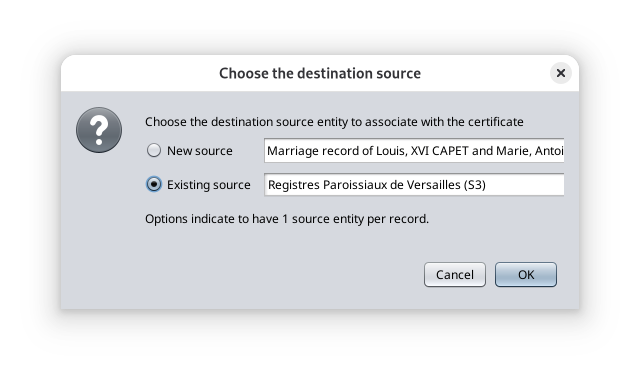Confirm the choice with OK
The height and width of the screenshot is (376, 640).
(526, 275)
